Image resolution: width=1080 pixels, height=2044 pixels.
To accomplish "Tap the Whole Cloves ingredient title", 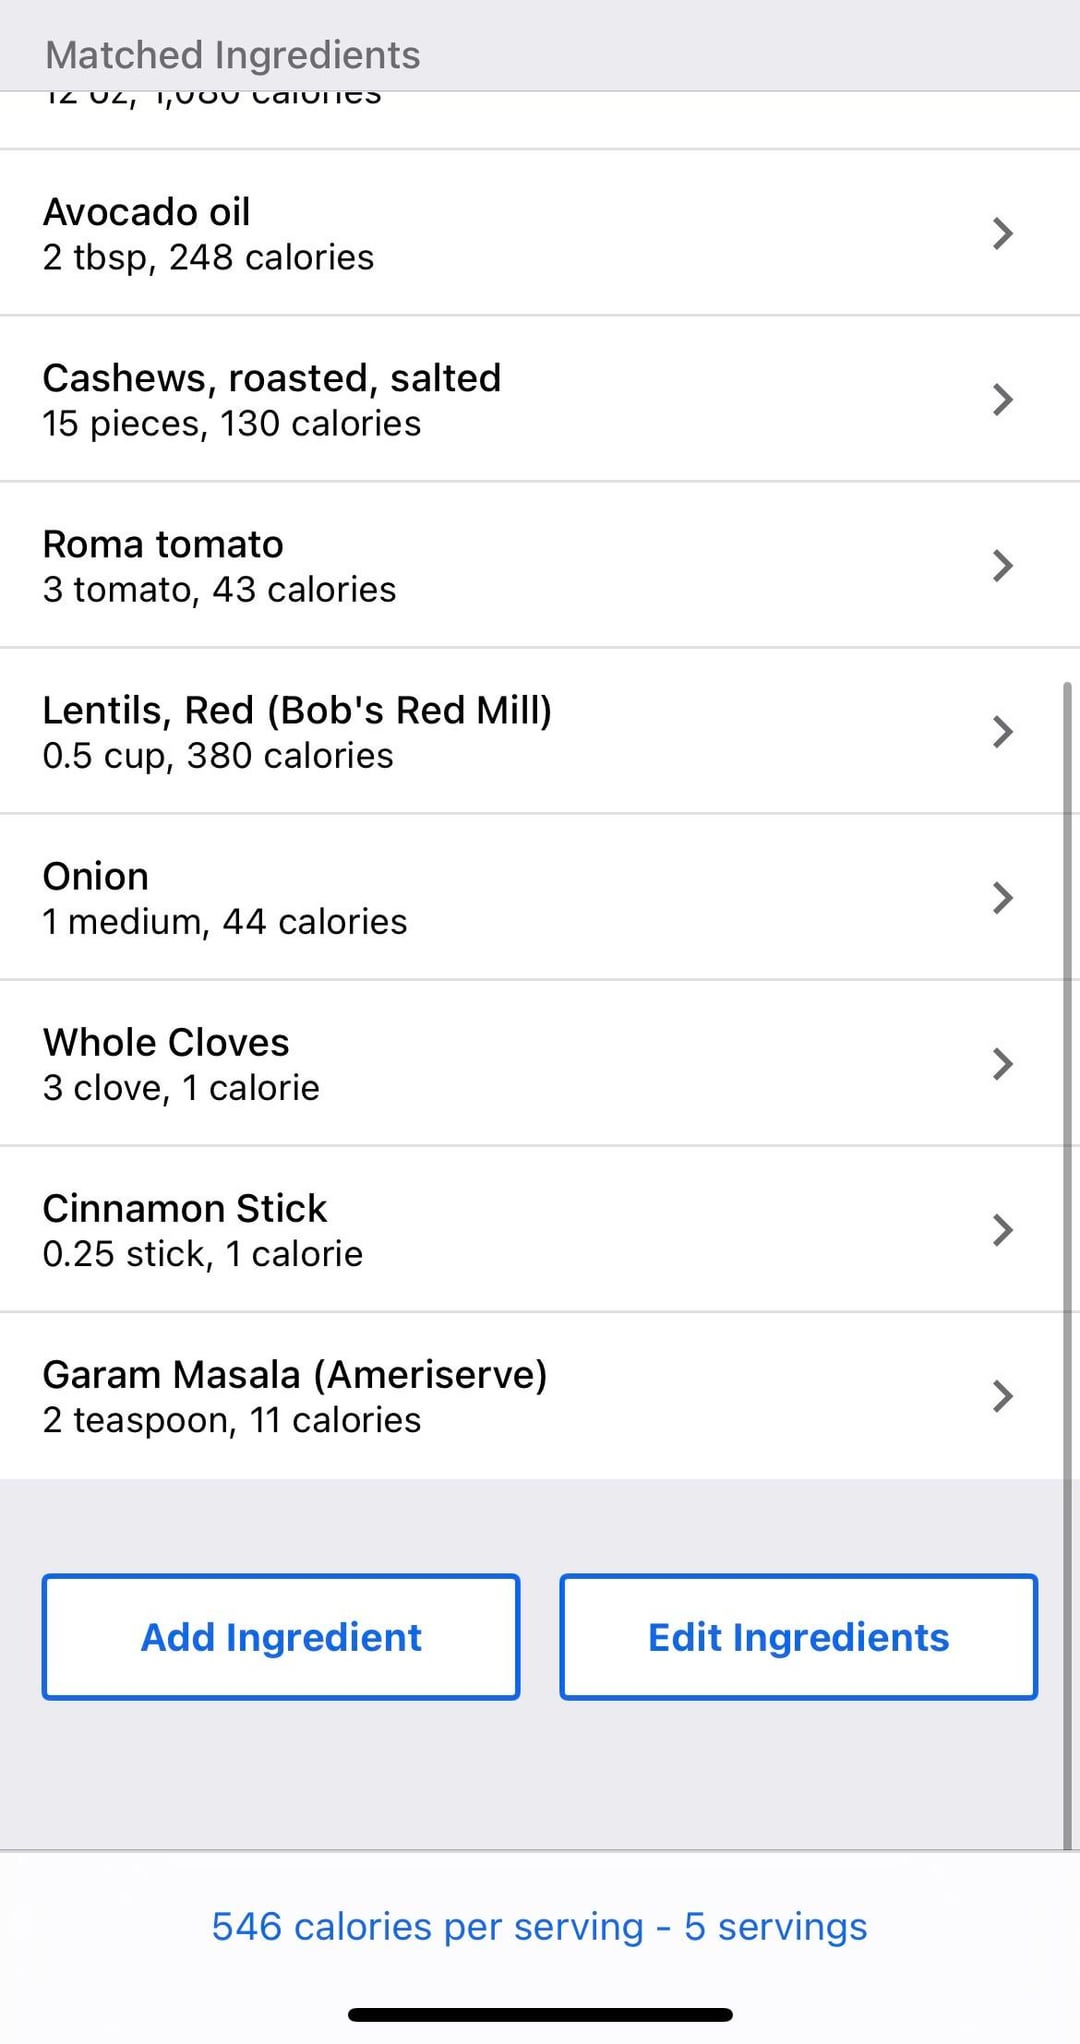I will click(166, 1042).
